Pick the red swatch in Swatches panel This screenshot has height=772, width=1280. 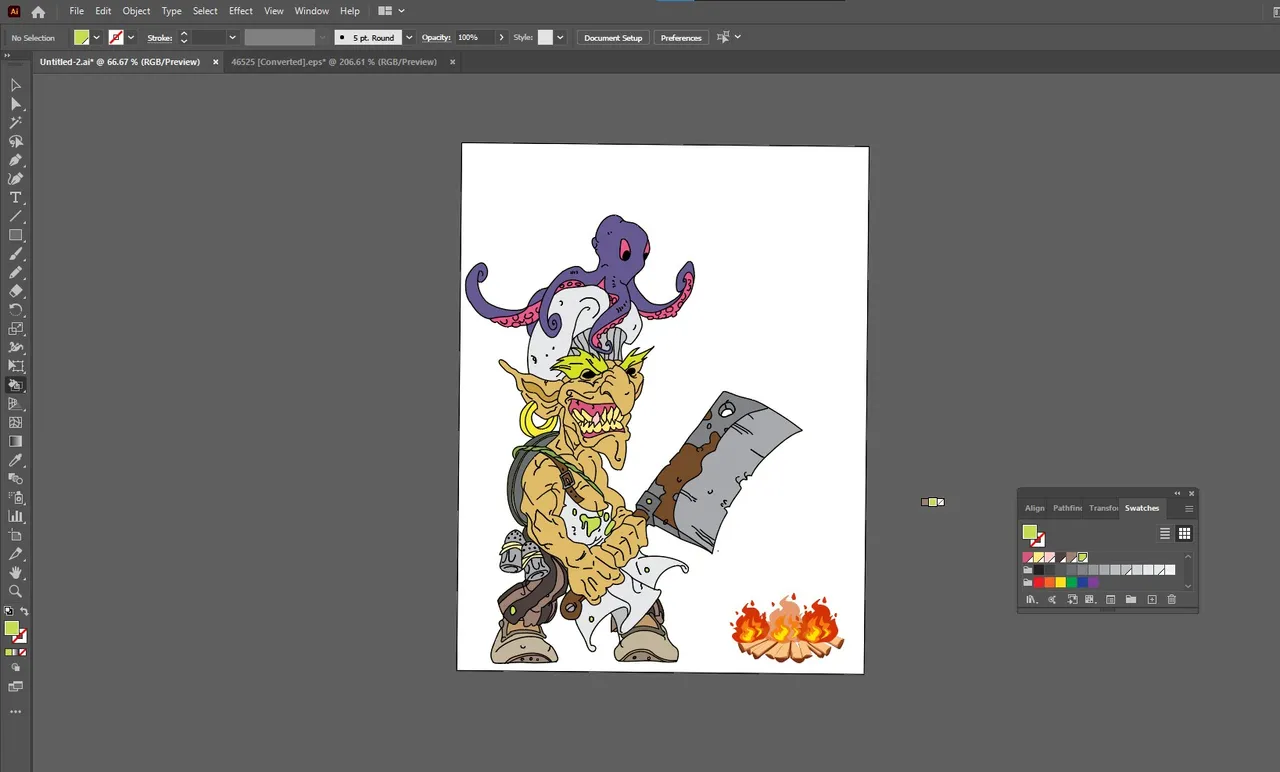[x=1039, y=582]
